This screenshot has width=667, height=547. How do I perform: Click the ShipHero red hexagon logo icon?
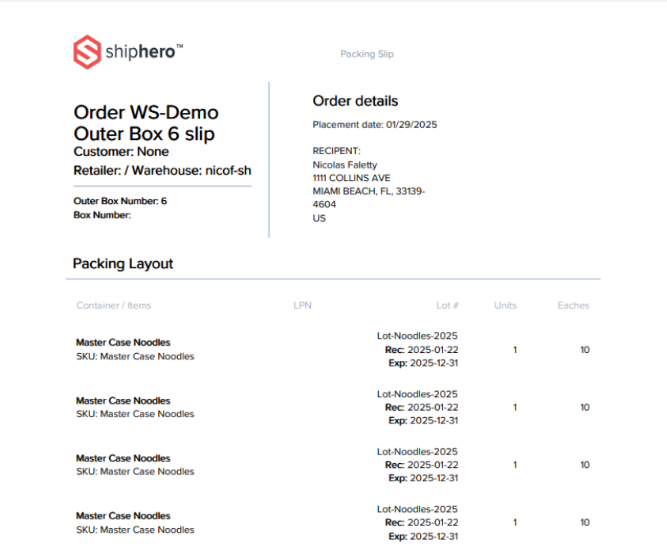tap(87, 52)
